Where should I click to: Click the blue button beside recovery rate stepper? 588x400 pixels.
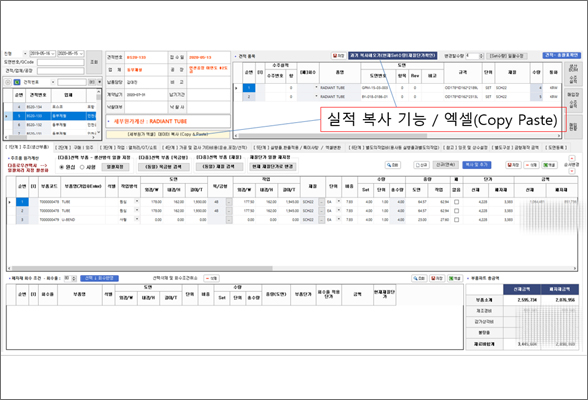pos(99,278)
